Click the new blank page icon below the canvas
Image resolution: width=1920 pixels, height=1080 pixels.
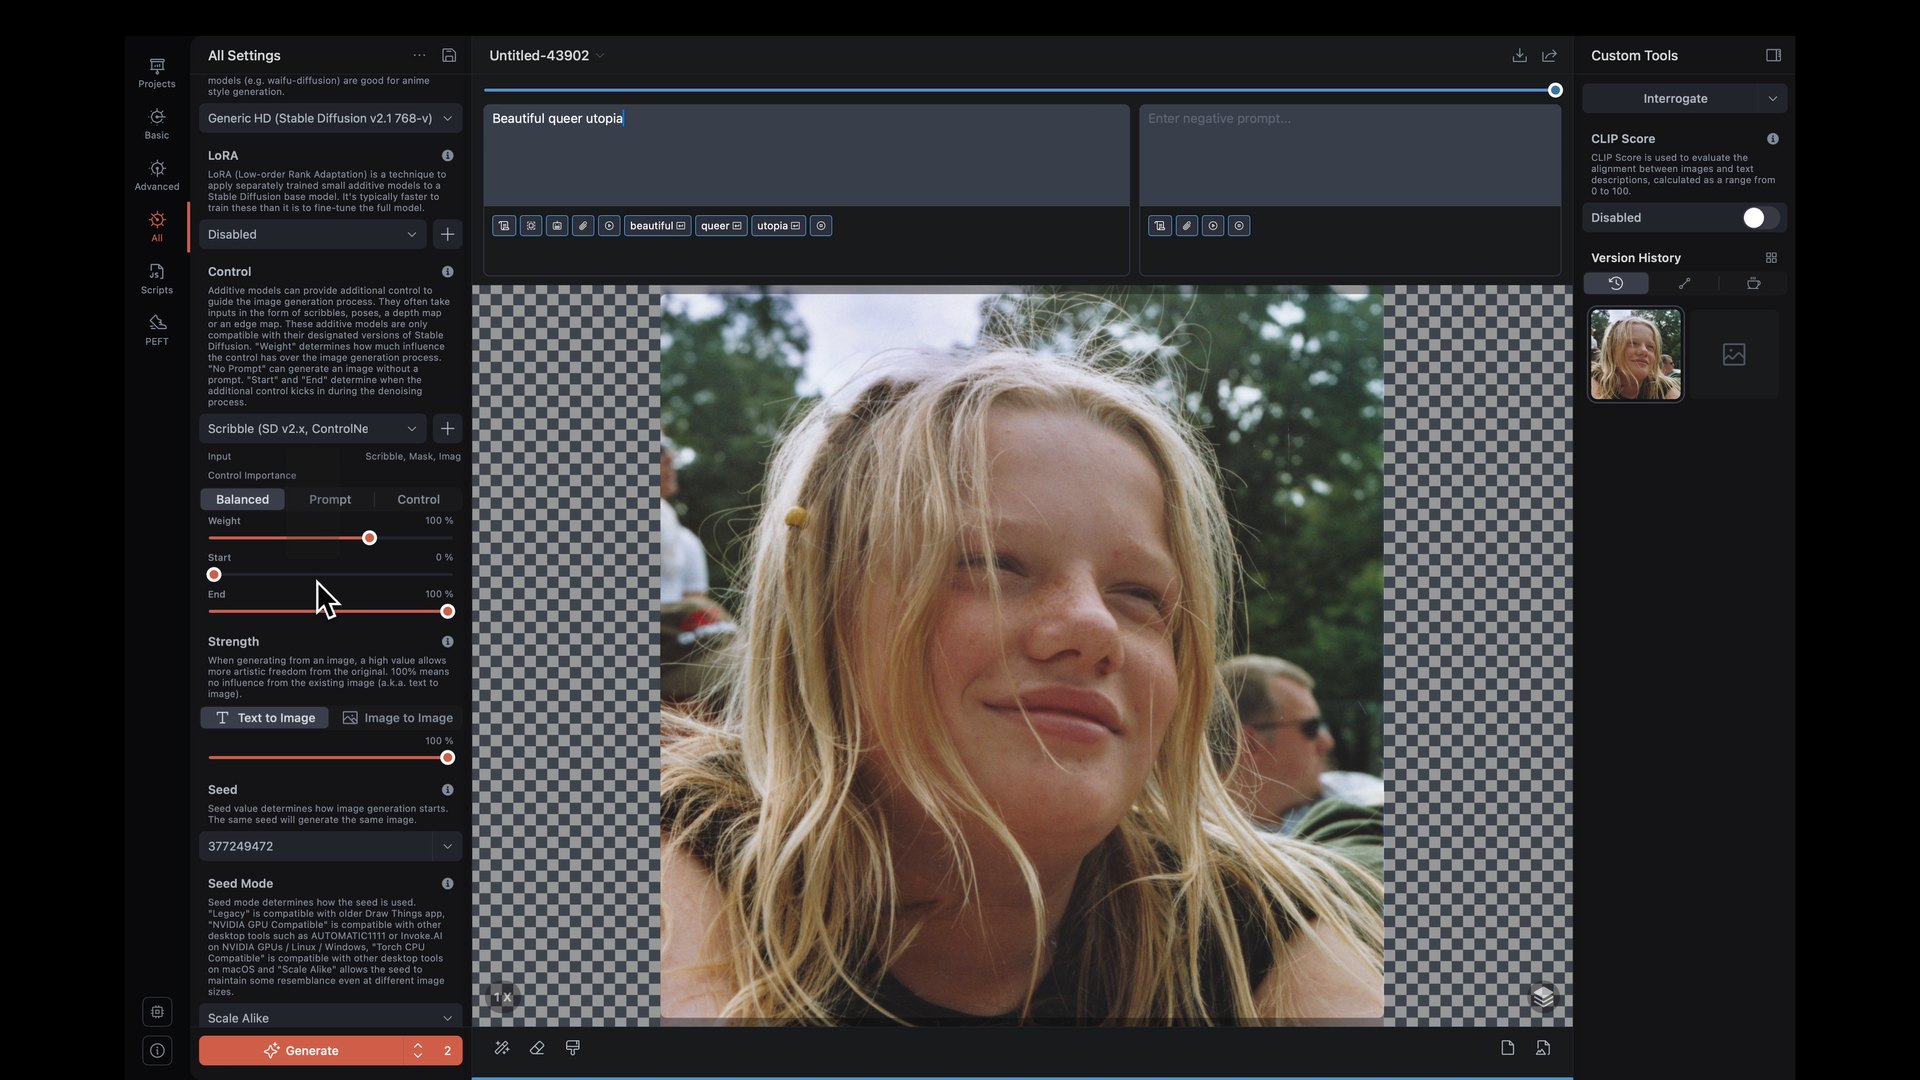pyautogui.click(x=1507, y=1048)
